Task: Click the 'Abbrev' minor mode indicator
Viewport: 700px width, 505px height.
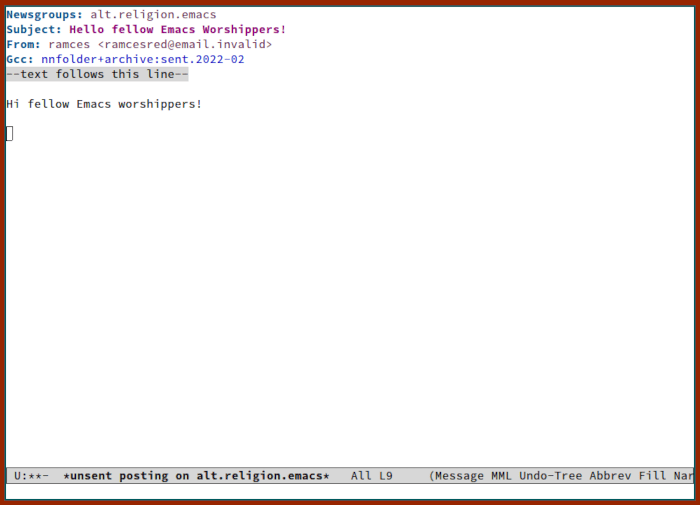Action: click(610, 476)
